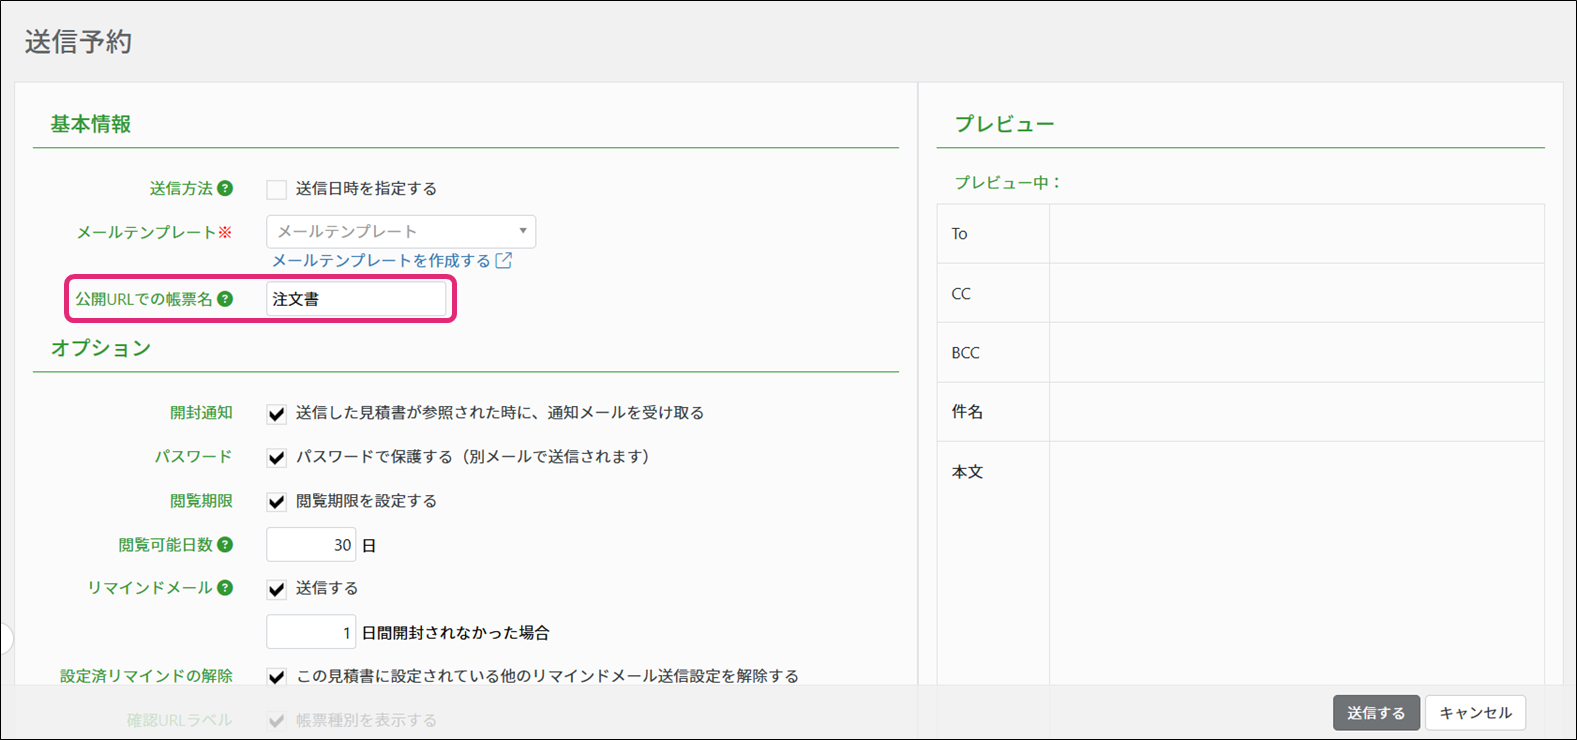Screen dimensions: 1577x740
Task: Click help icon beside 公開URLでの帳票名
Action: (x=225, y=299)
